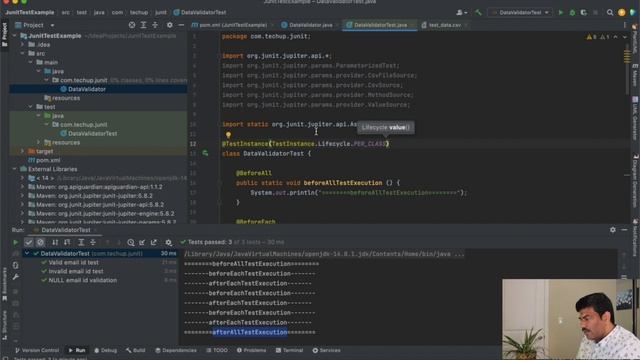The width and height of the screenshot is (640, 360).
Task: Open Test History clock icon in Run toolbar
Action: point(131,242)
